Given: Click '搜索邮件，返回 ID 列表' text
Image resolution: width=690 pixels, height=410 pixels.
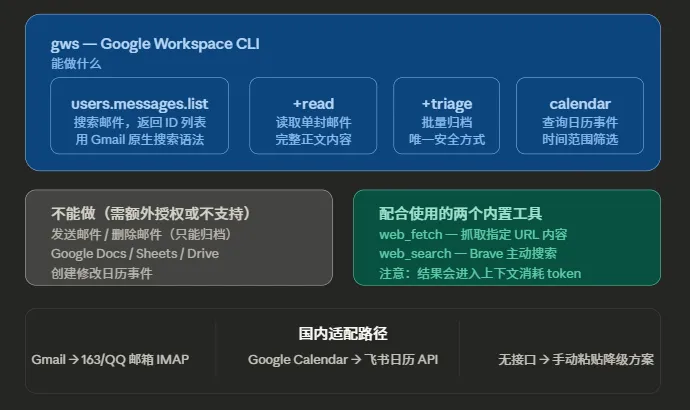Looking at the screenshot, I should [139, 122].
